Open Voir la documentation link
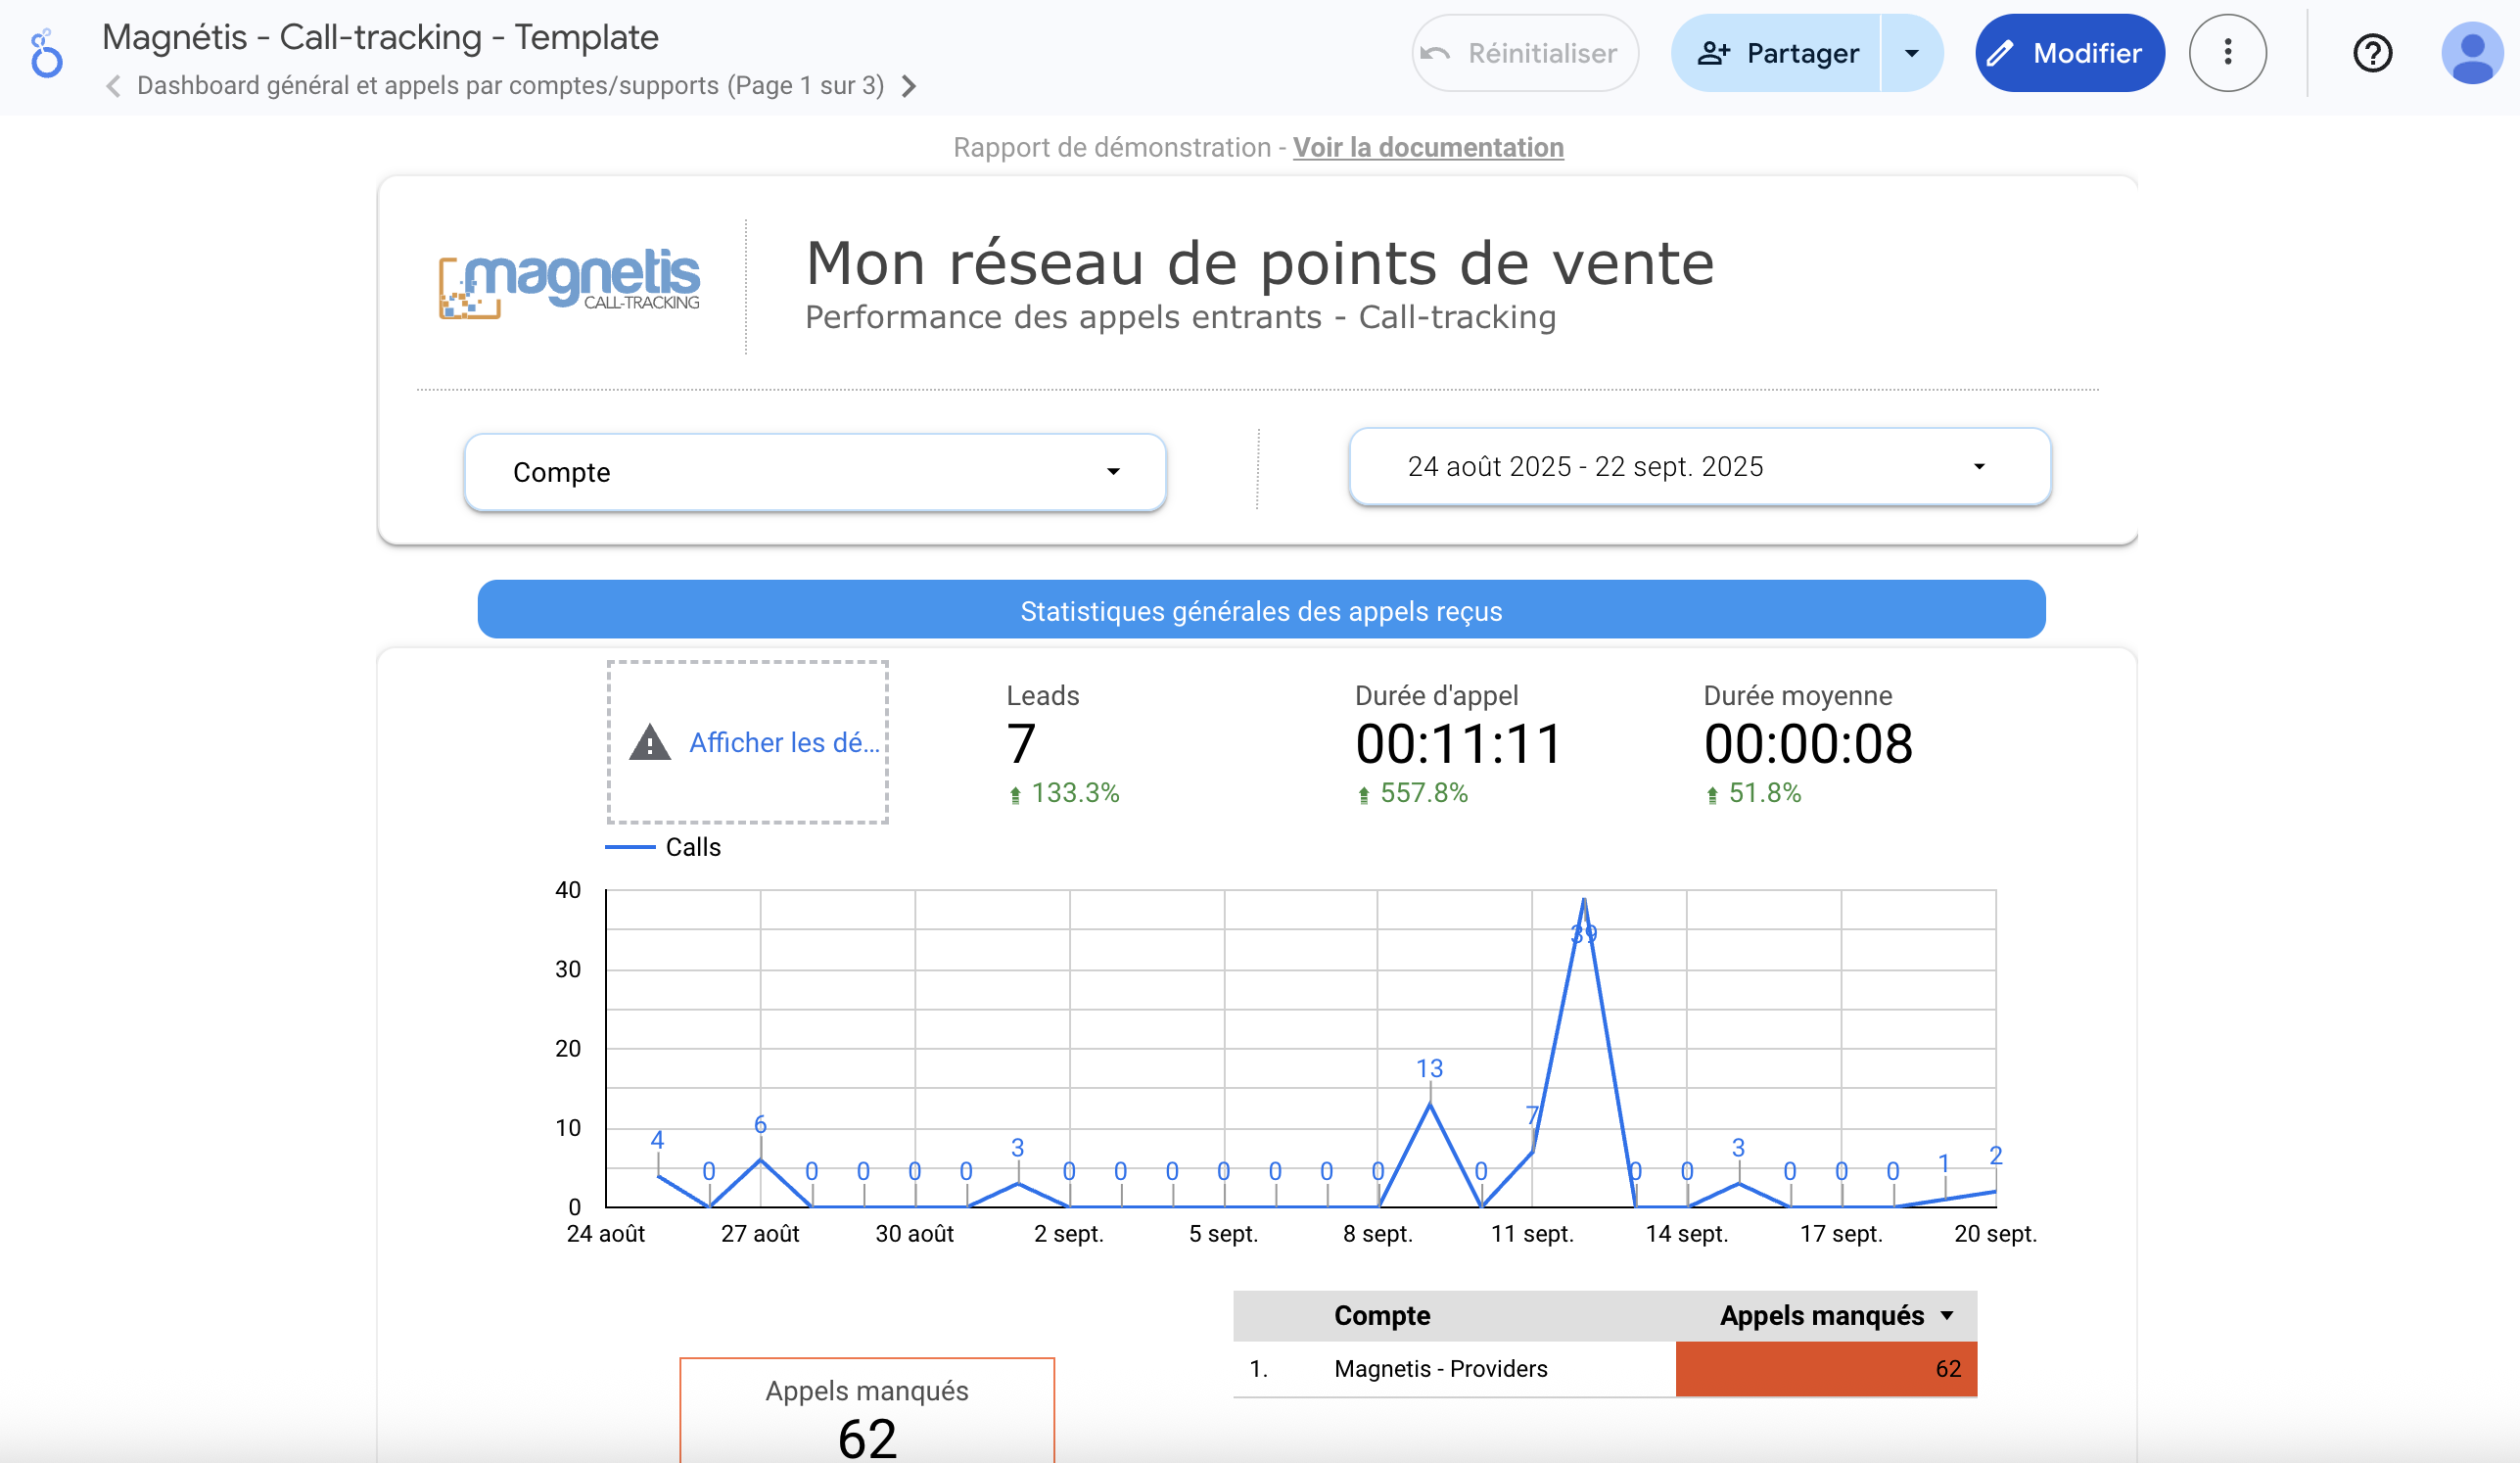Image resolution: width=2520 pixels, height=1463 pixels. tap(1427, 147)
